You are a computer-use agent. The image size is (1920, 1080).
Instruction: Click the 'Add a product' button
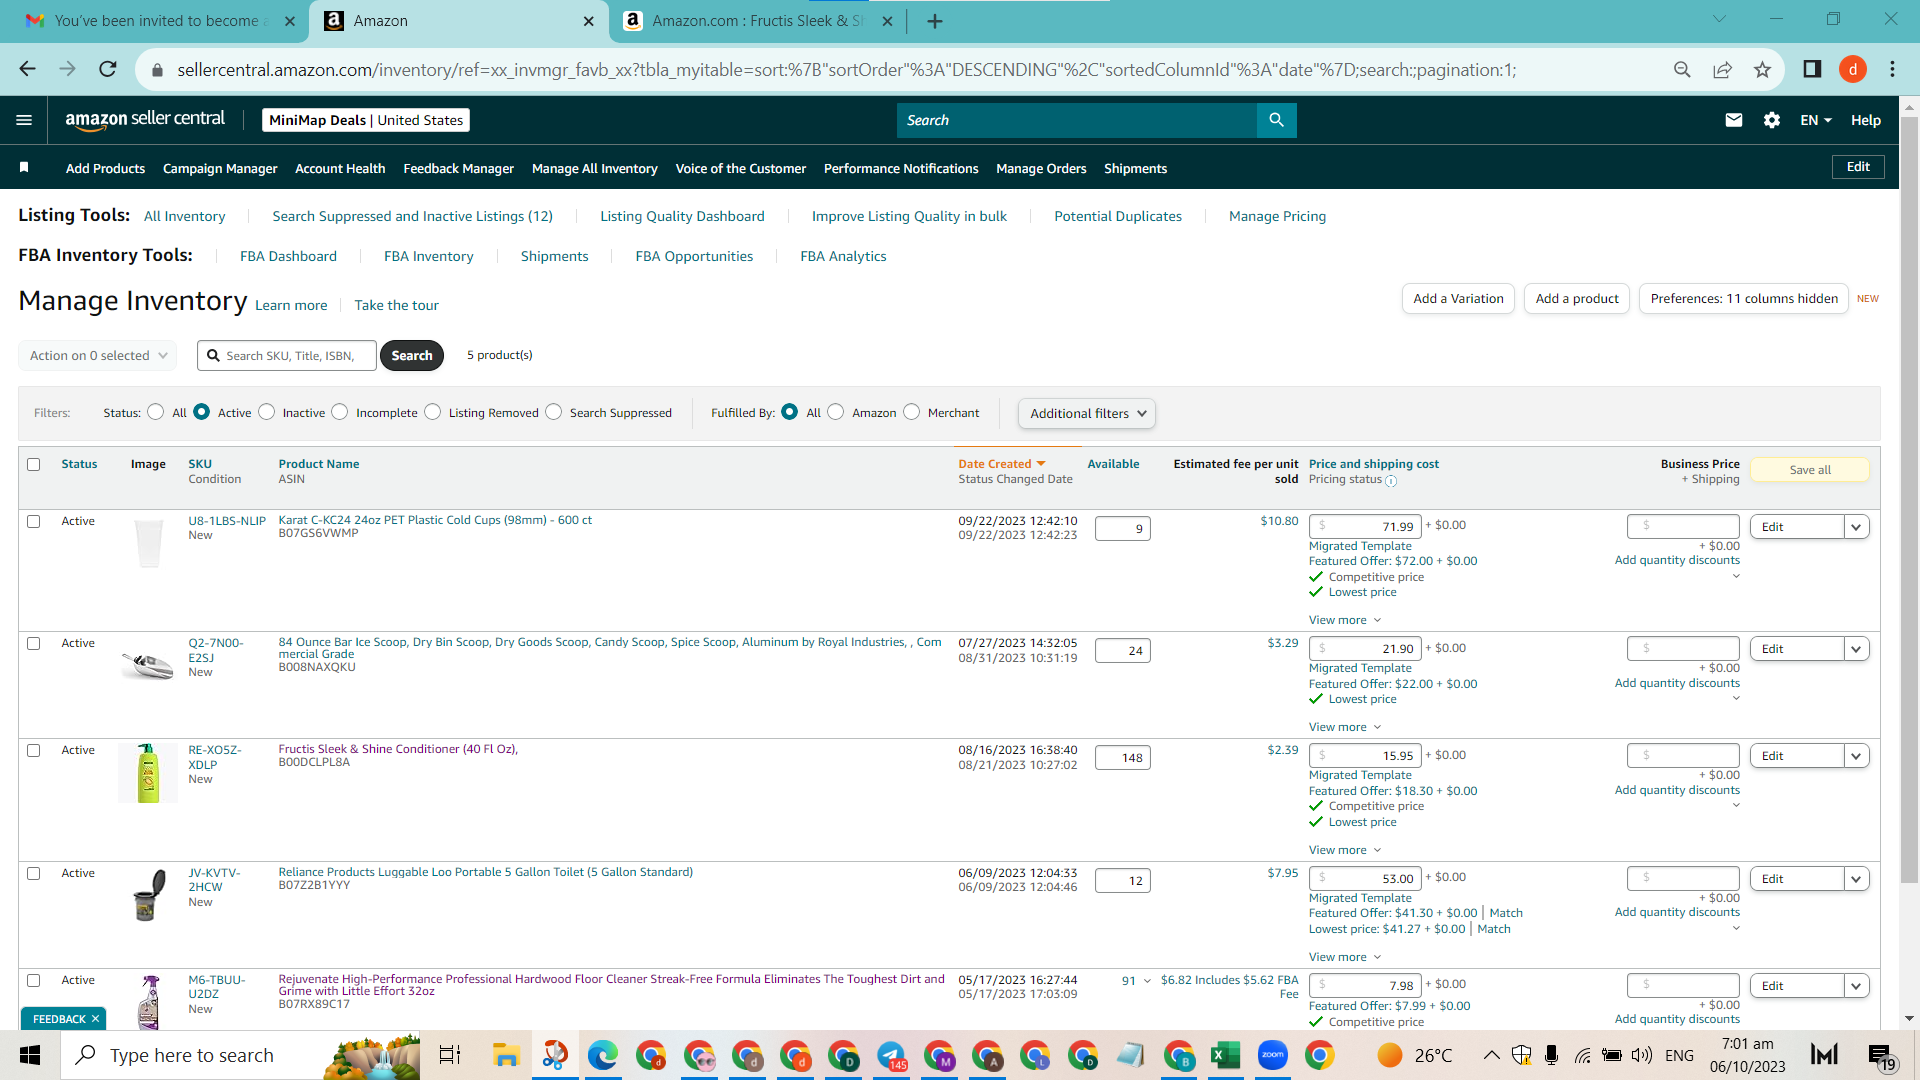click(1577, 298)
